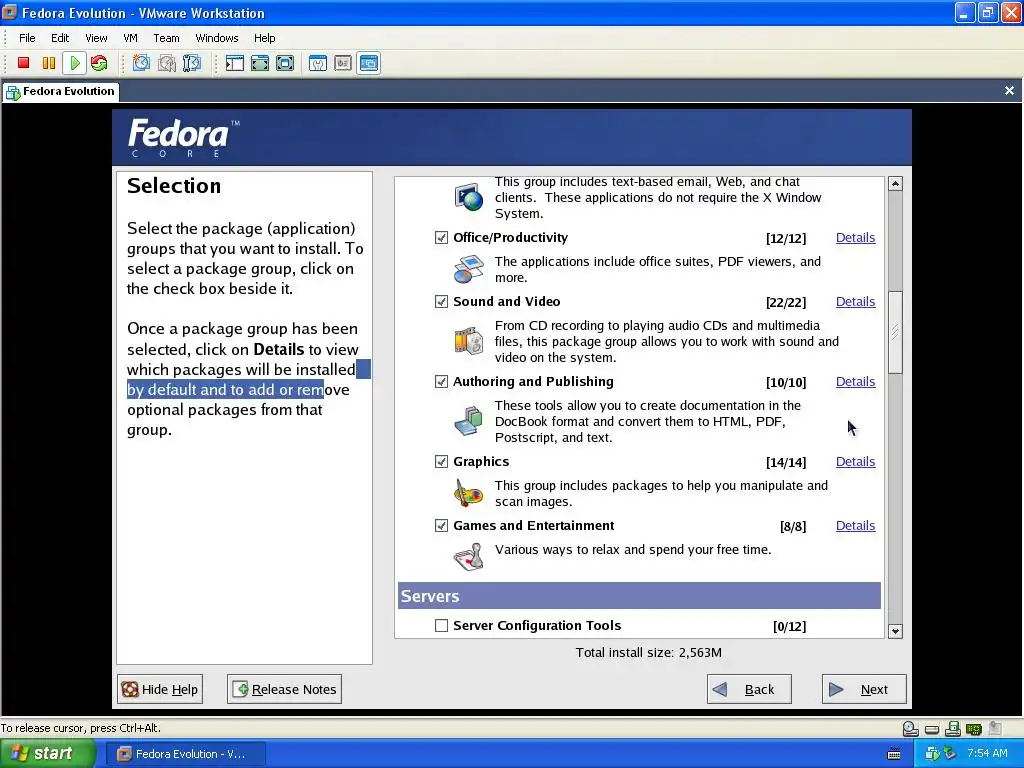Image resolution: width=1024 pixels, height=768 pixels.
Task: Click the CD-ROM device status icon
Action: point(910,728)
